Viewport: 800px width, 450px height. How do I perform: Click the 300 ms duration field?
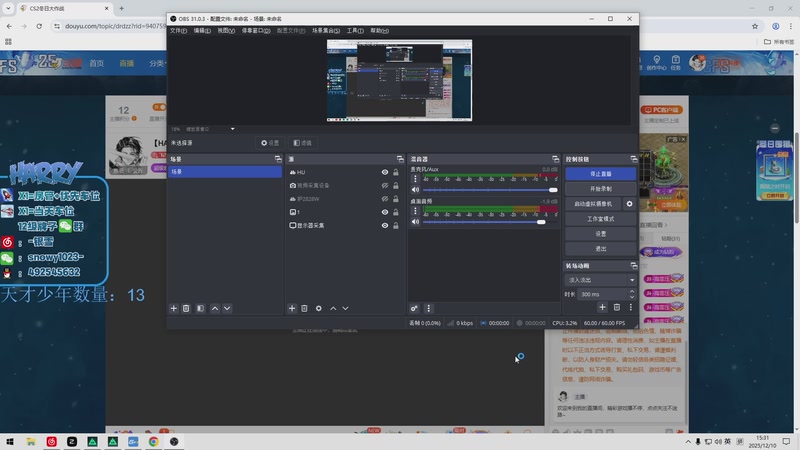coord(604,294)
